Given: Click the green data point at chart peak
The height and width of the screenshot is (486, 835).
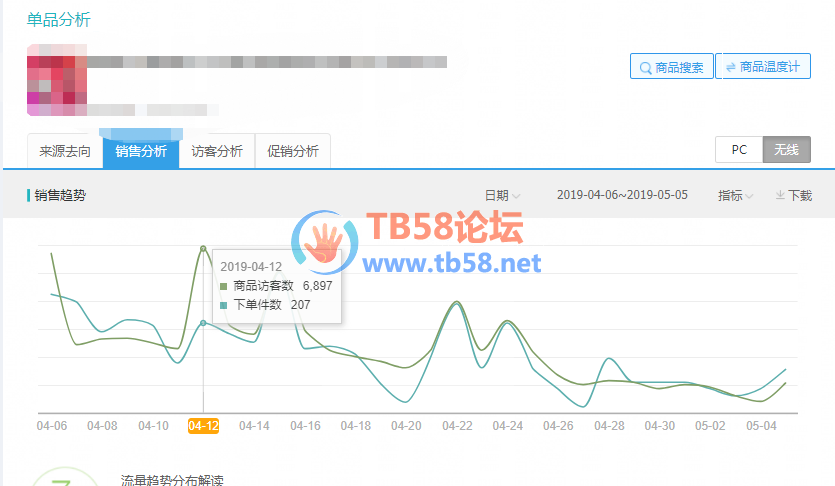Looking at the screenshot, I should 203,249.
